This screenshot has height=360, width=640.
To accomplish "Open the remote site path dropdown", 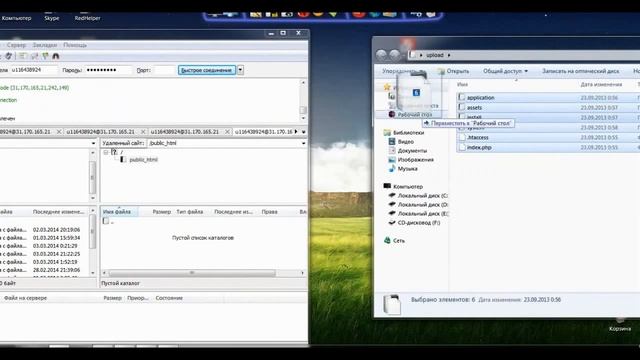I will [303, 143].
